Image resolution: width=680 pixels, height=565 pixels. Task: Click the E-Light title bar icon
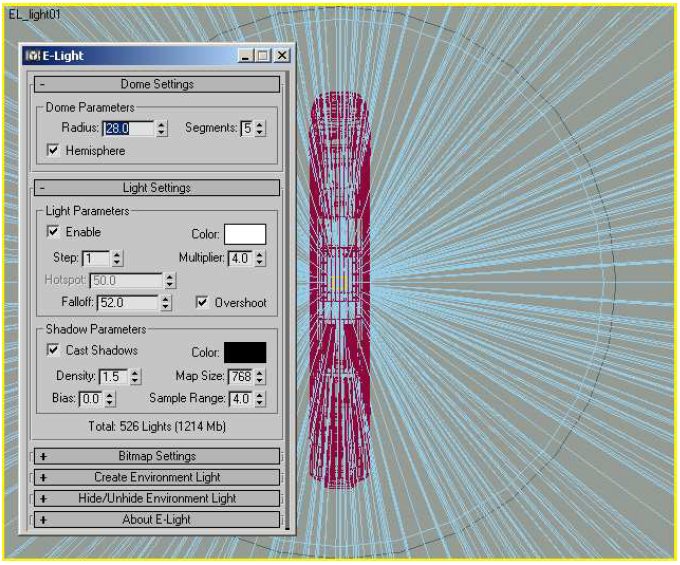pos(32,56)
